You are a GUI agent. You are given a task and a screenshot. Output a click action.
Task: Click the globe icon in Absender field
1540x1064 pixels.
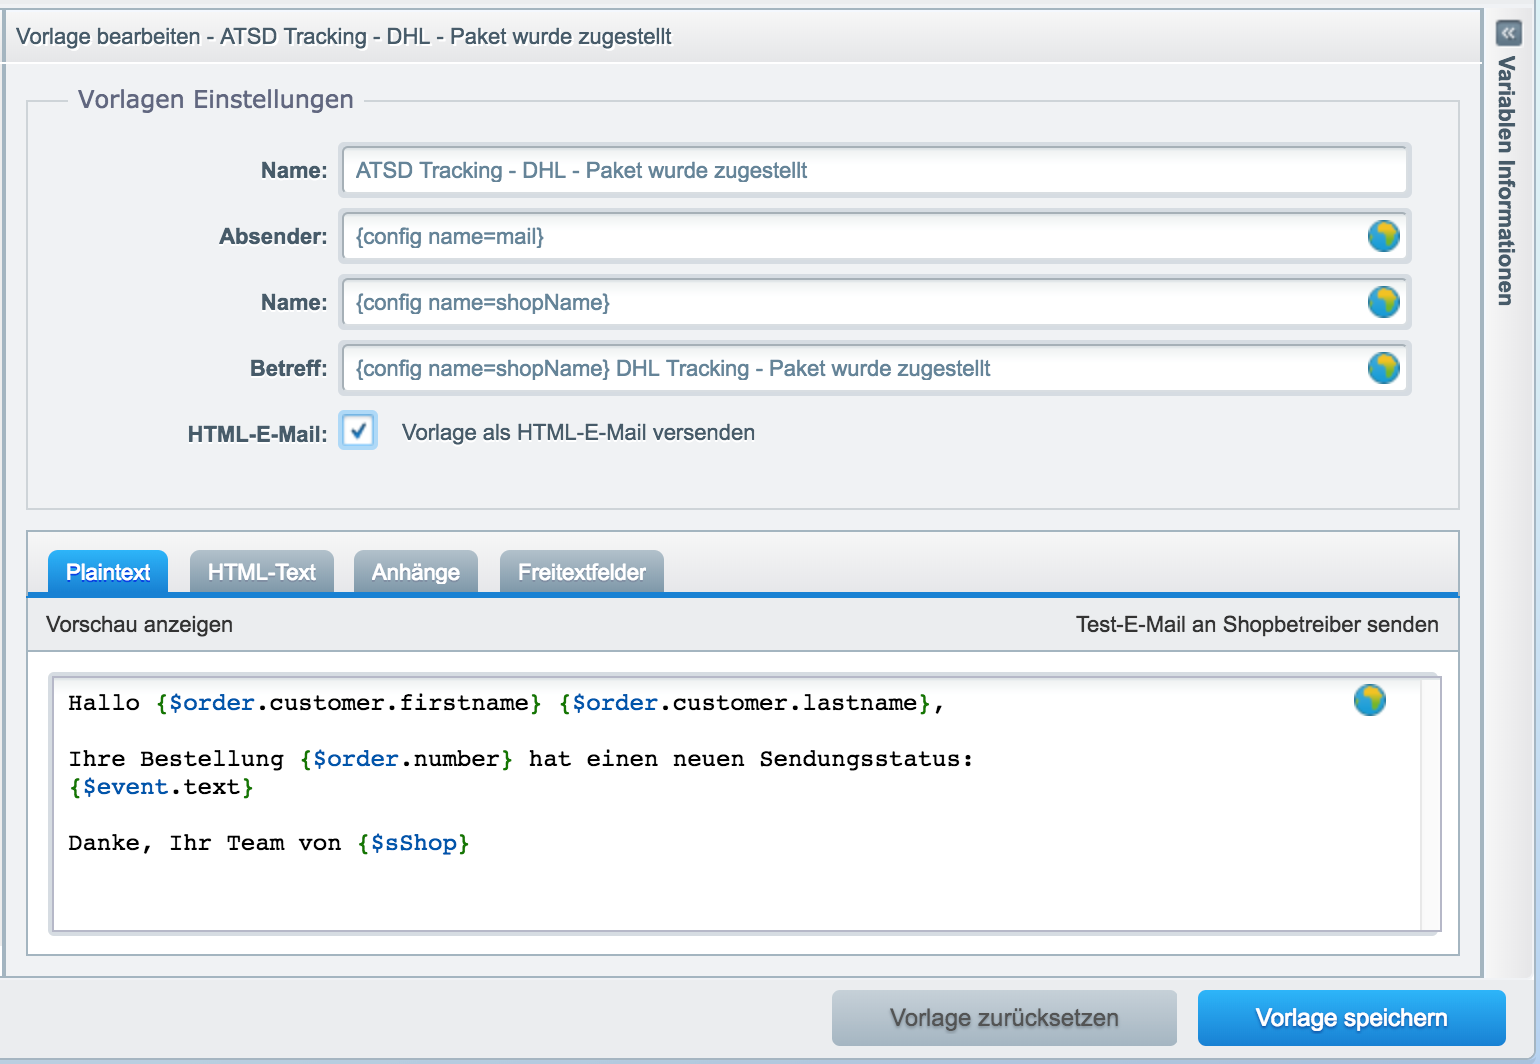pyautogui.click(x=1383, y=236)
